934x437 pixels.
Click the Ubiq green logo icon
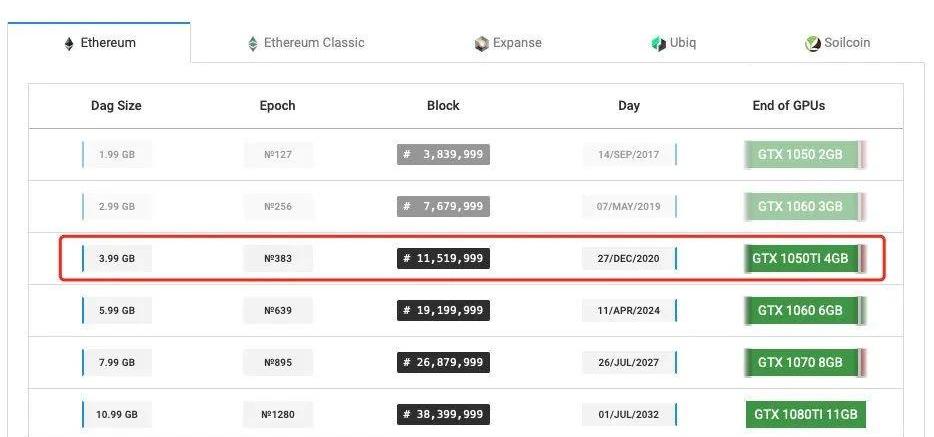658,44
